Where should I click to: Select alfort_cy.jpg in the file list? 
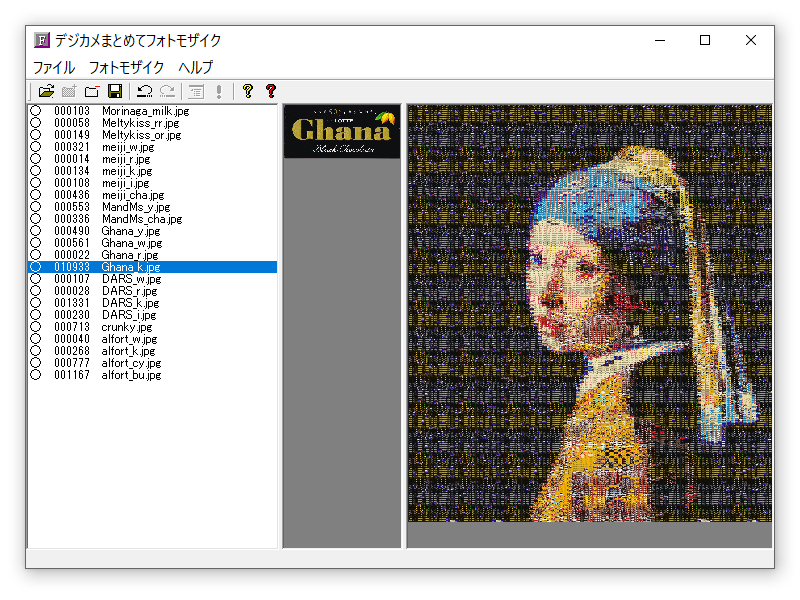(x=131, y=363)
